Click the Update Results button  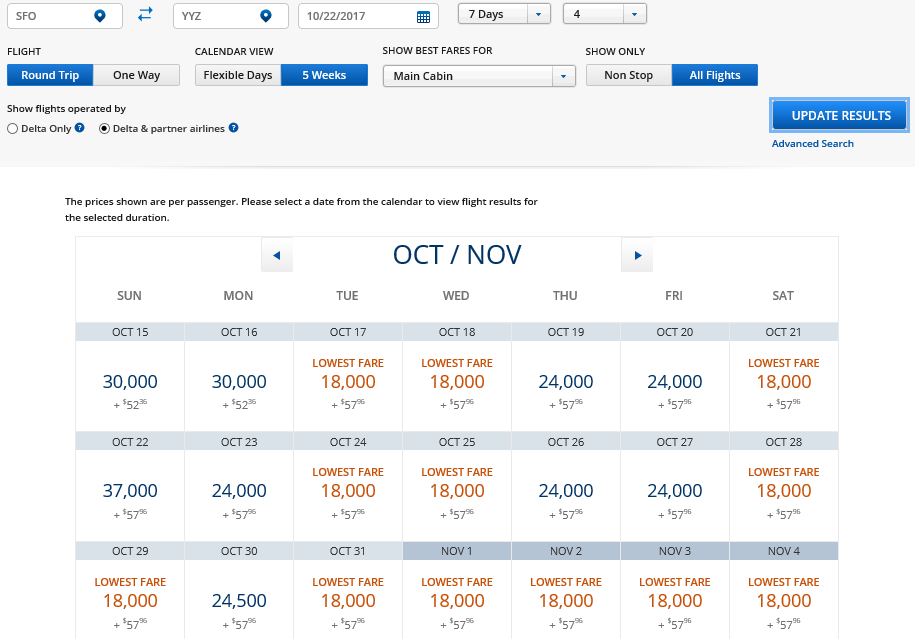pos(840,116)
